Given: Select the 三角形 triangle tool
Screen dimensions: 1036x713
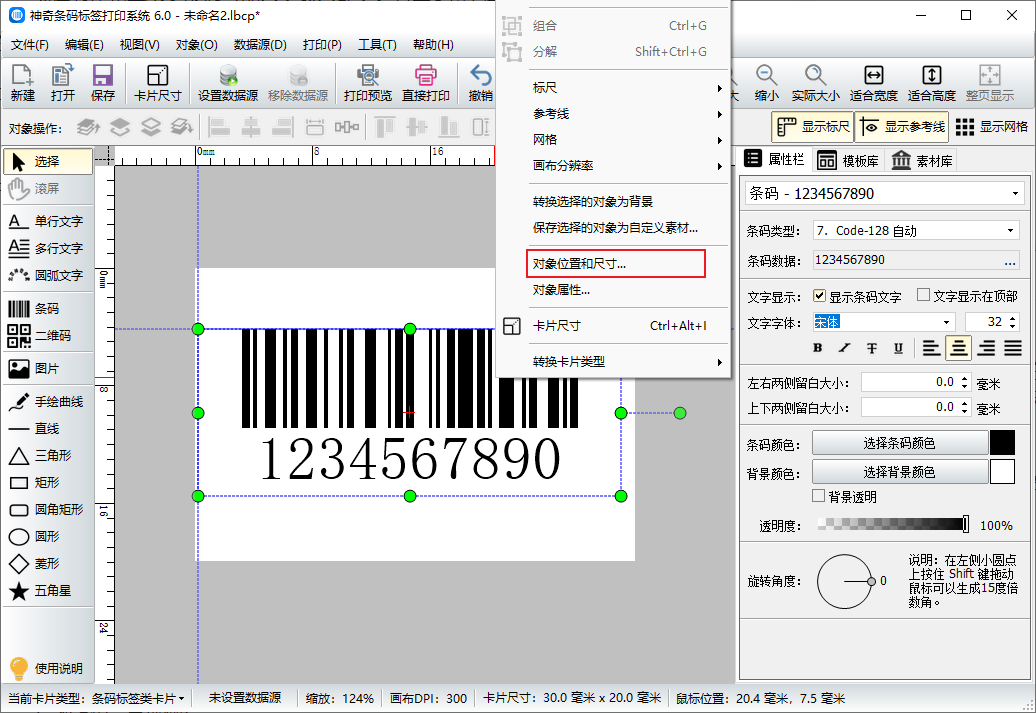Looking at the screenshot, I should point(48,456).
